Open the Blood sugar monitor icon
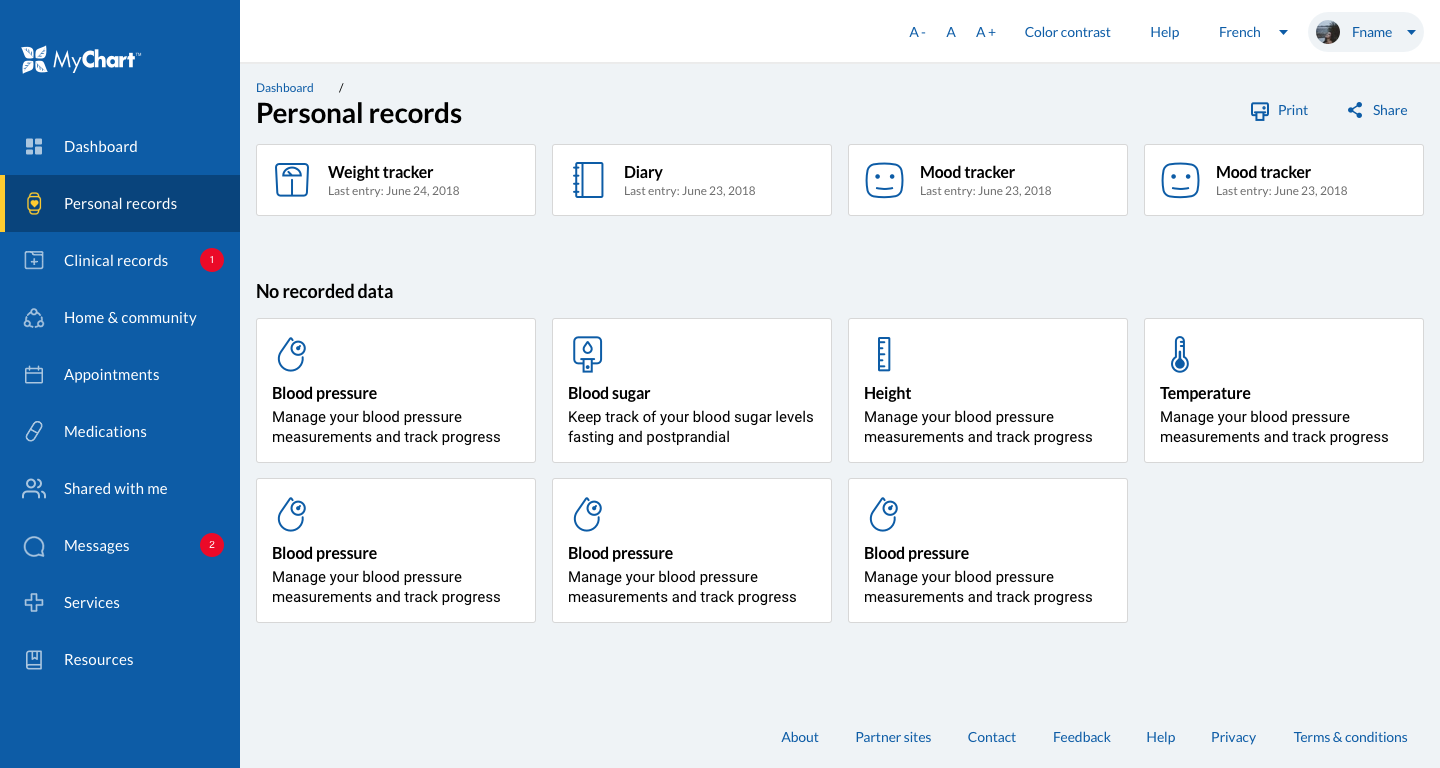 (x=587, y=354)
